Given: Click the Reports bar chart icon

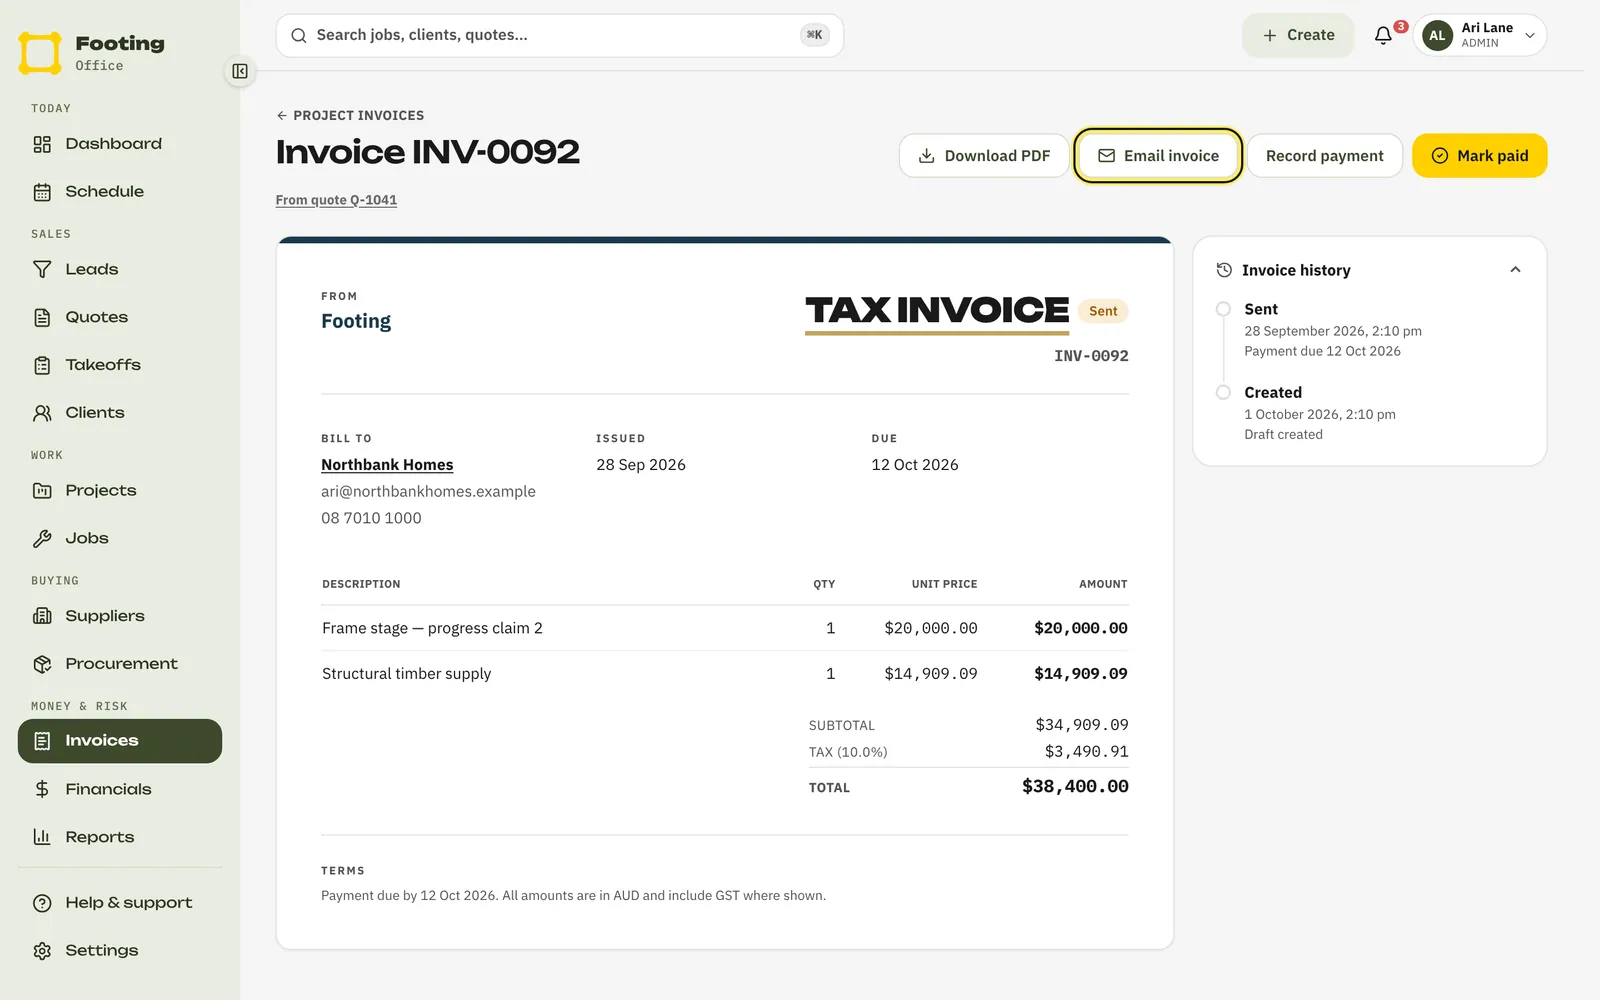Looking at the screenshot, I should tap(42, 837).
